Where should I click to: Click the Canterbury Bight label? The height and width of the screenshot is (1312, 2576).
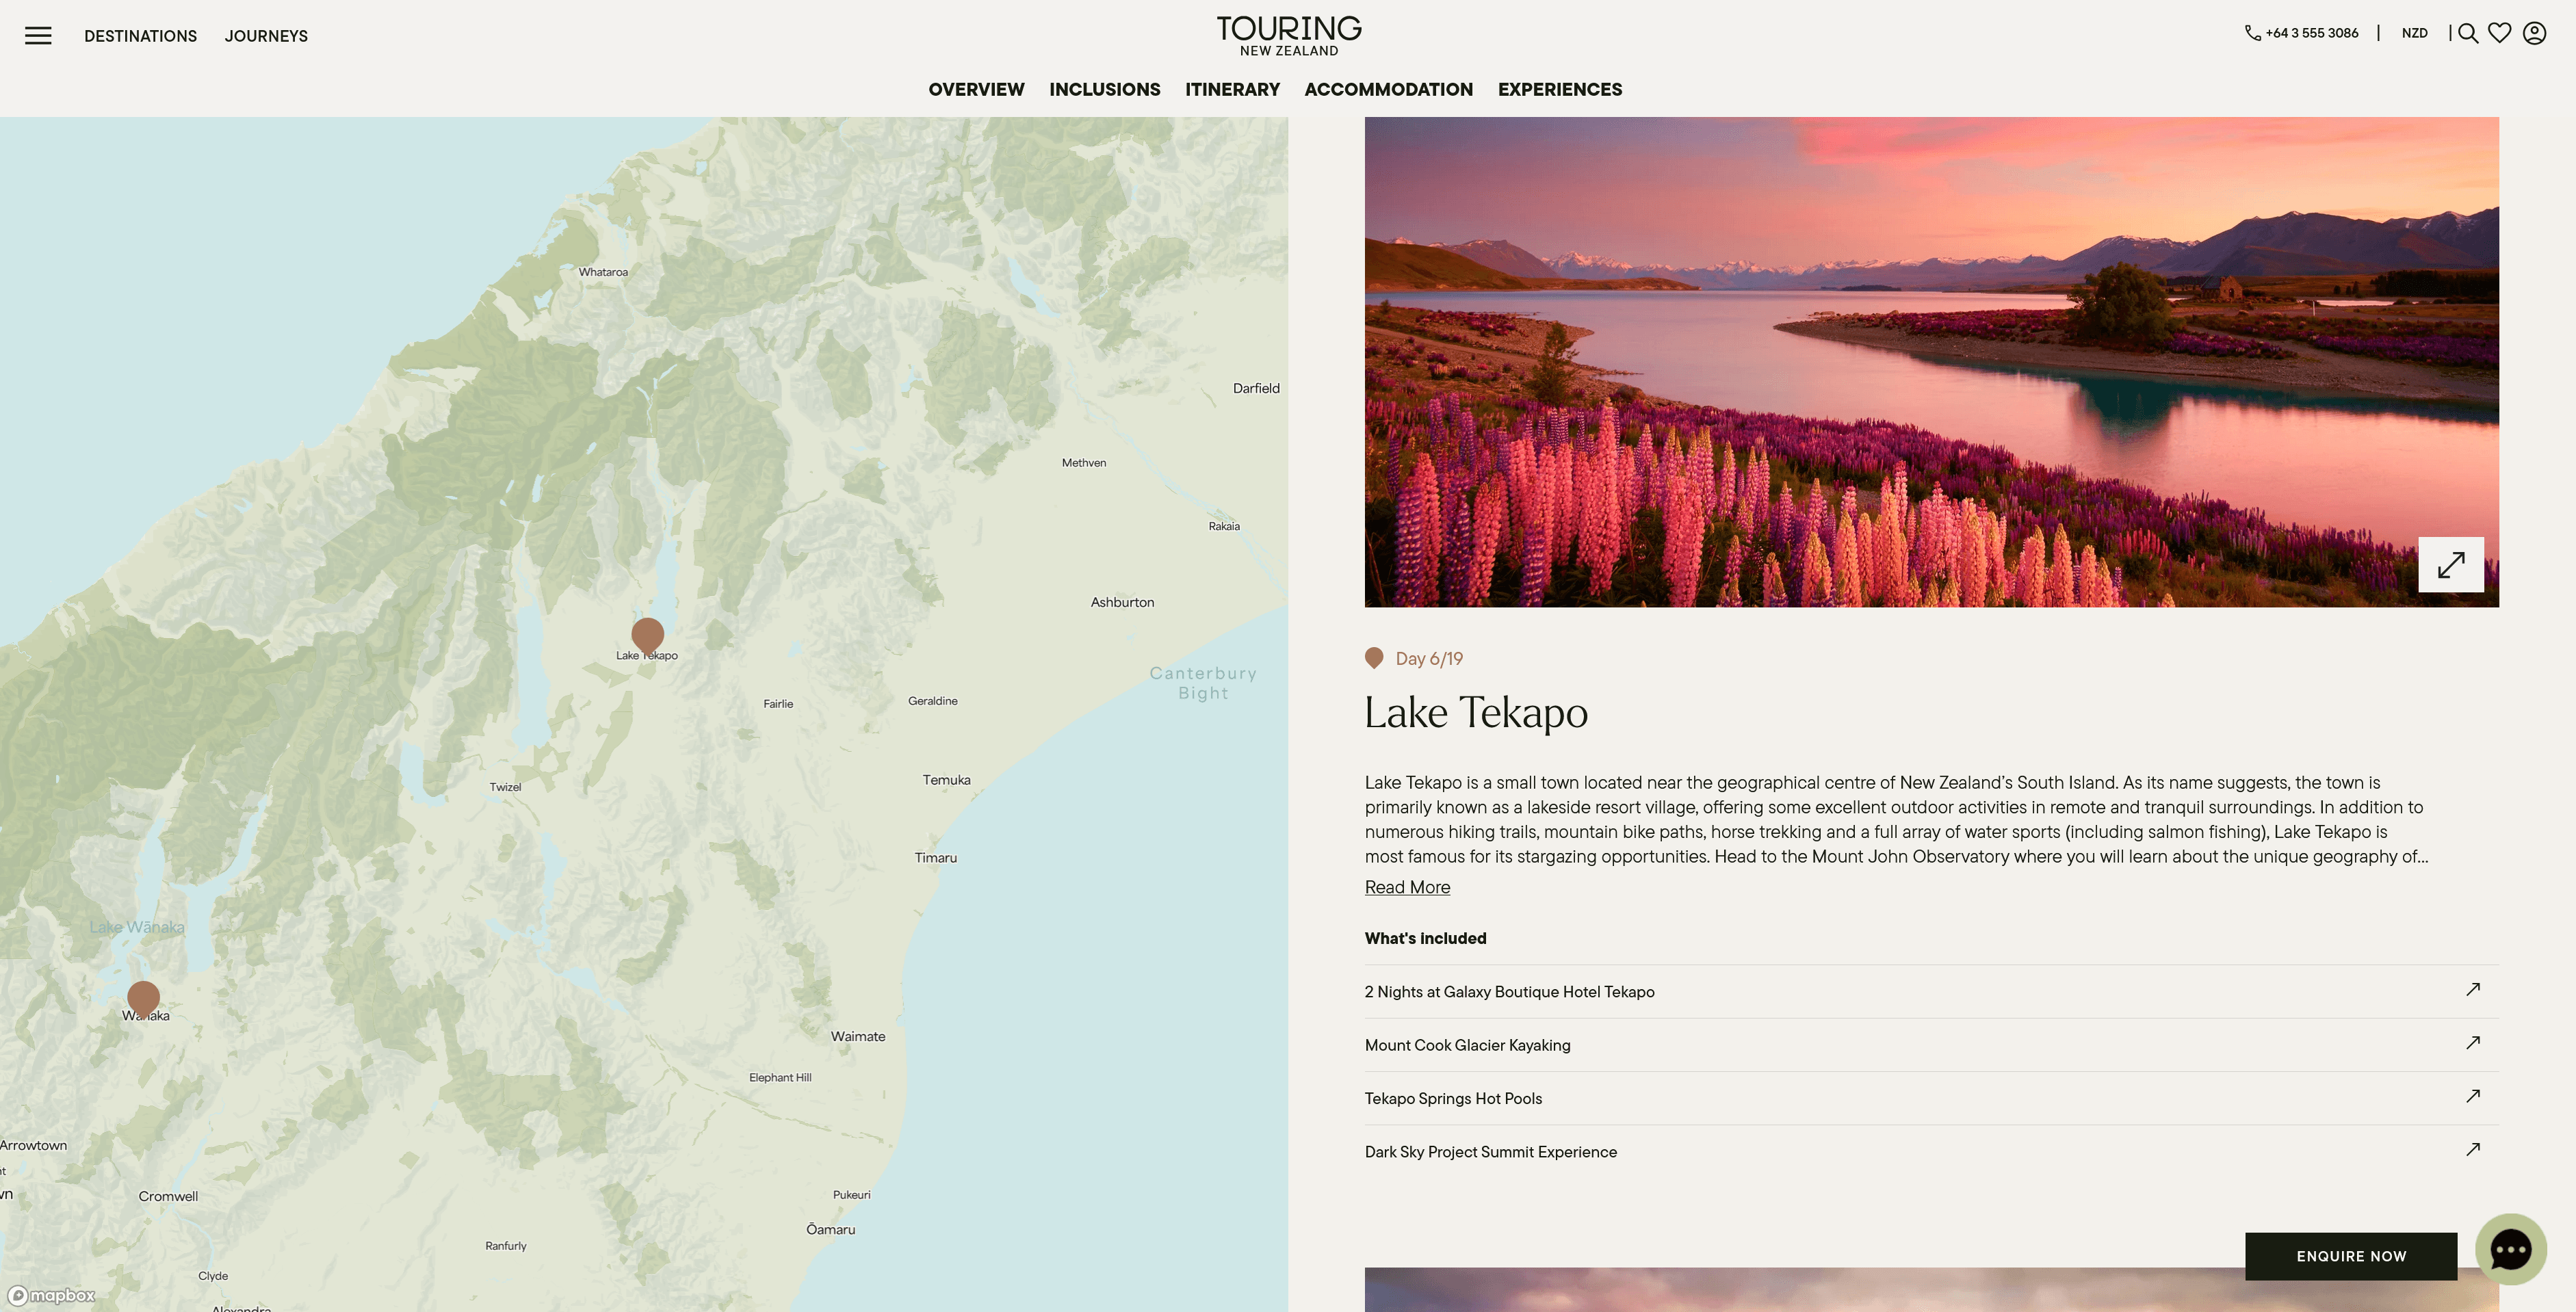tap(1203, 683)
